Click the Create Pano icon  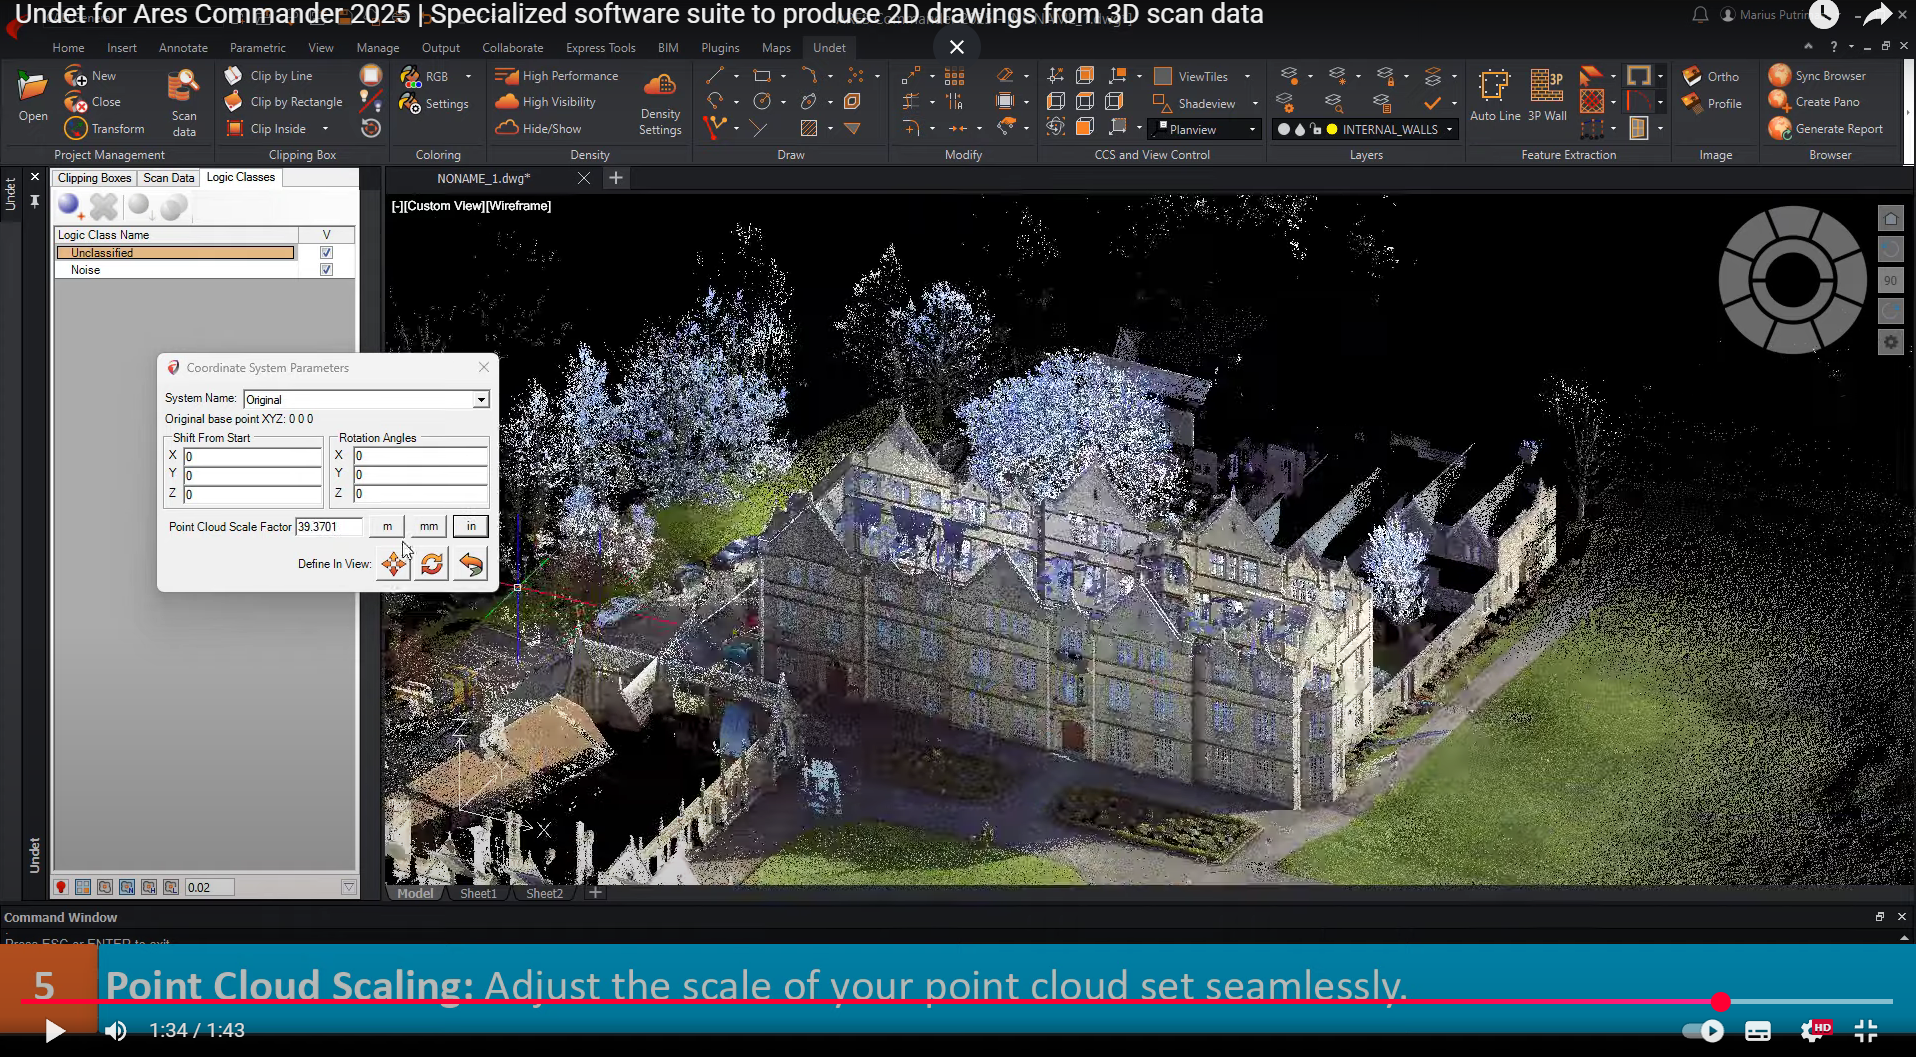1780,102
